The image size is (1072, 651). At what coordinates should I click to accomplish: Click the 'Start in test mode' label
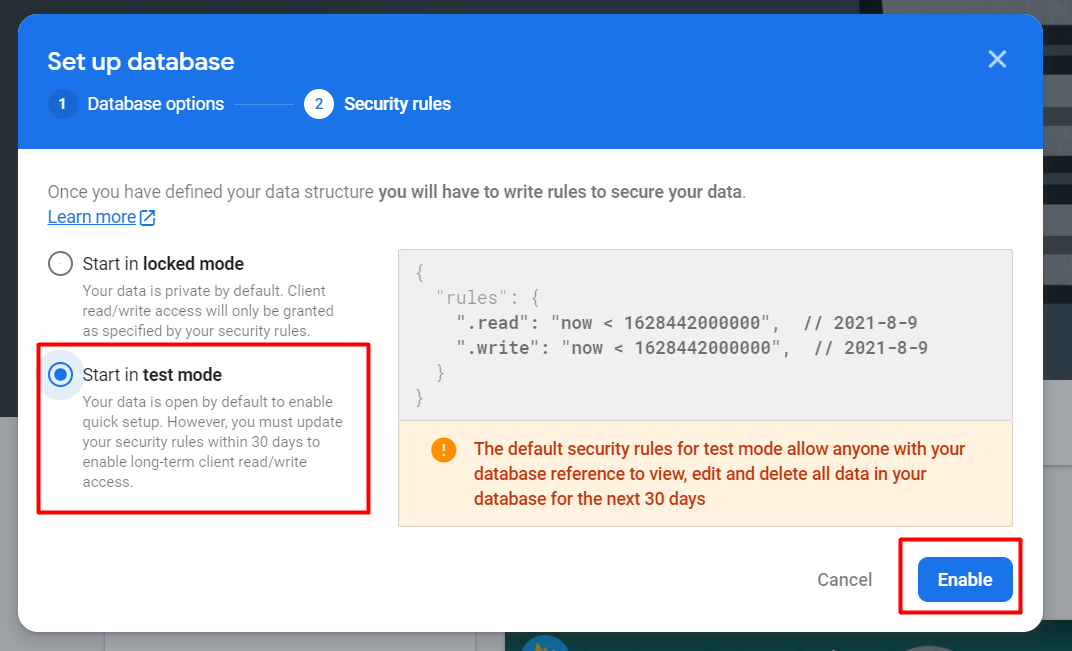152,375
